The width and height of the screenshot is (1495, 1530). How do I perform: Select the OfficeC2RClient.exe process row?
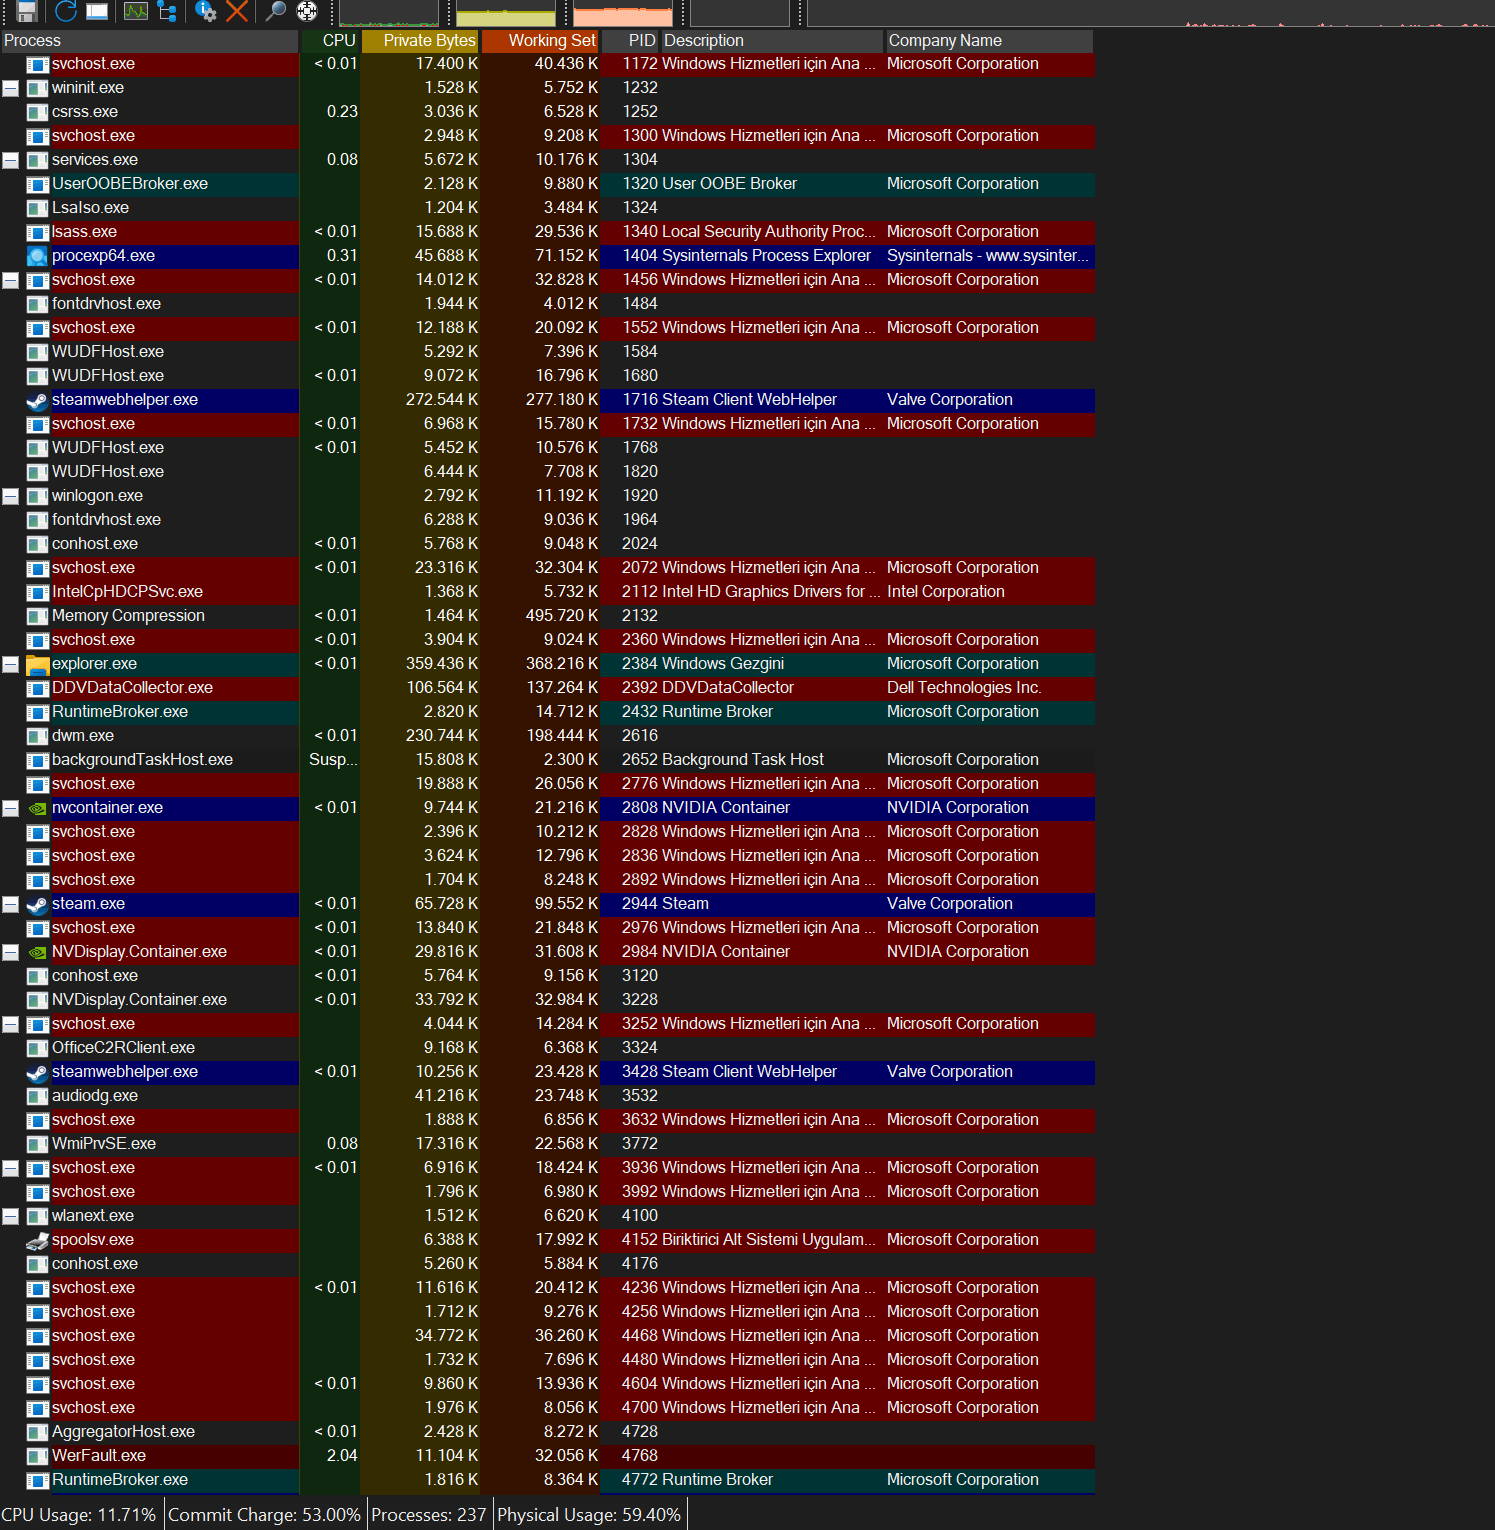tap(547, 1048)
